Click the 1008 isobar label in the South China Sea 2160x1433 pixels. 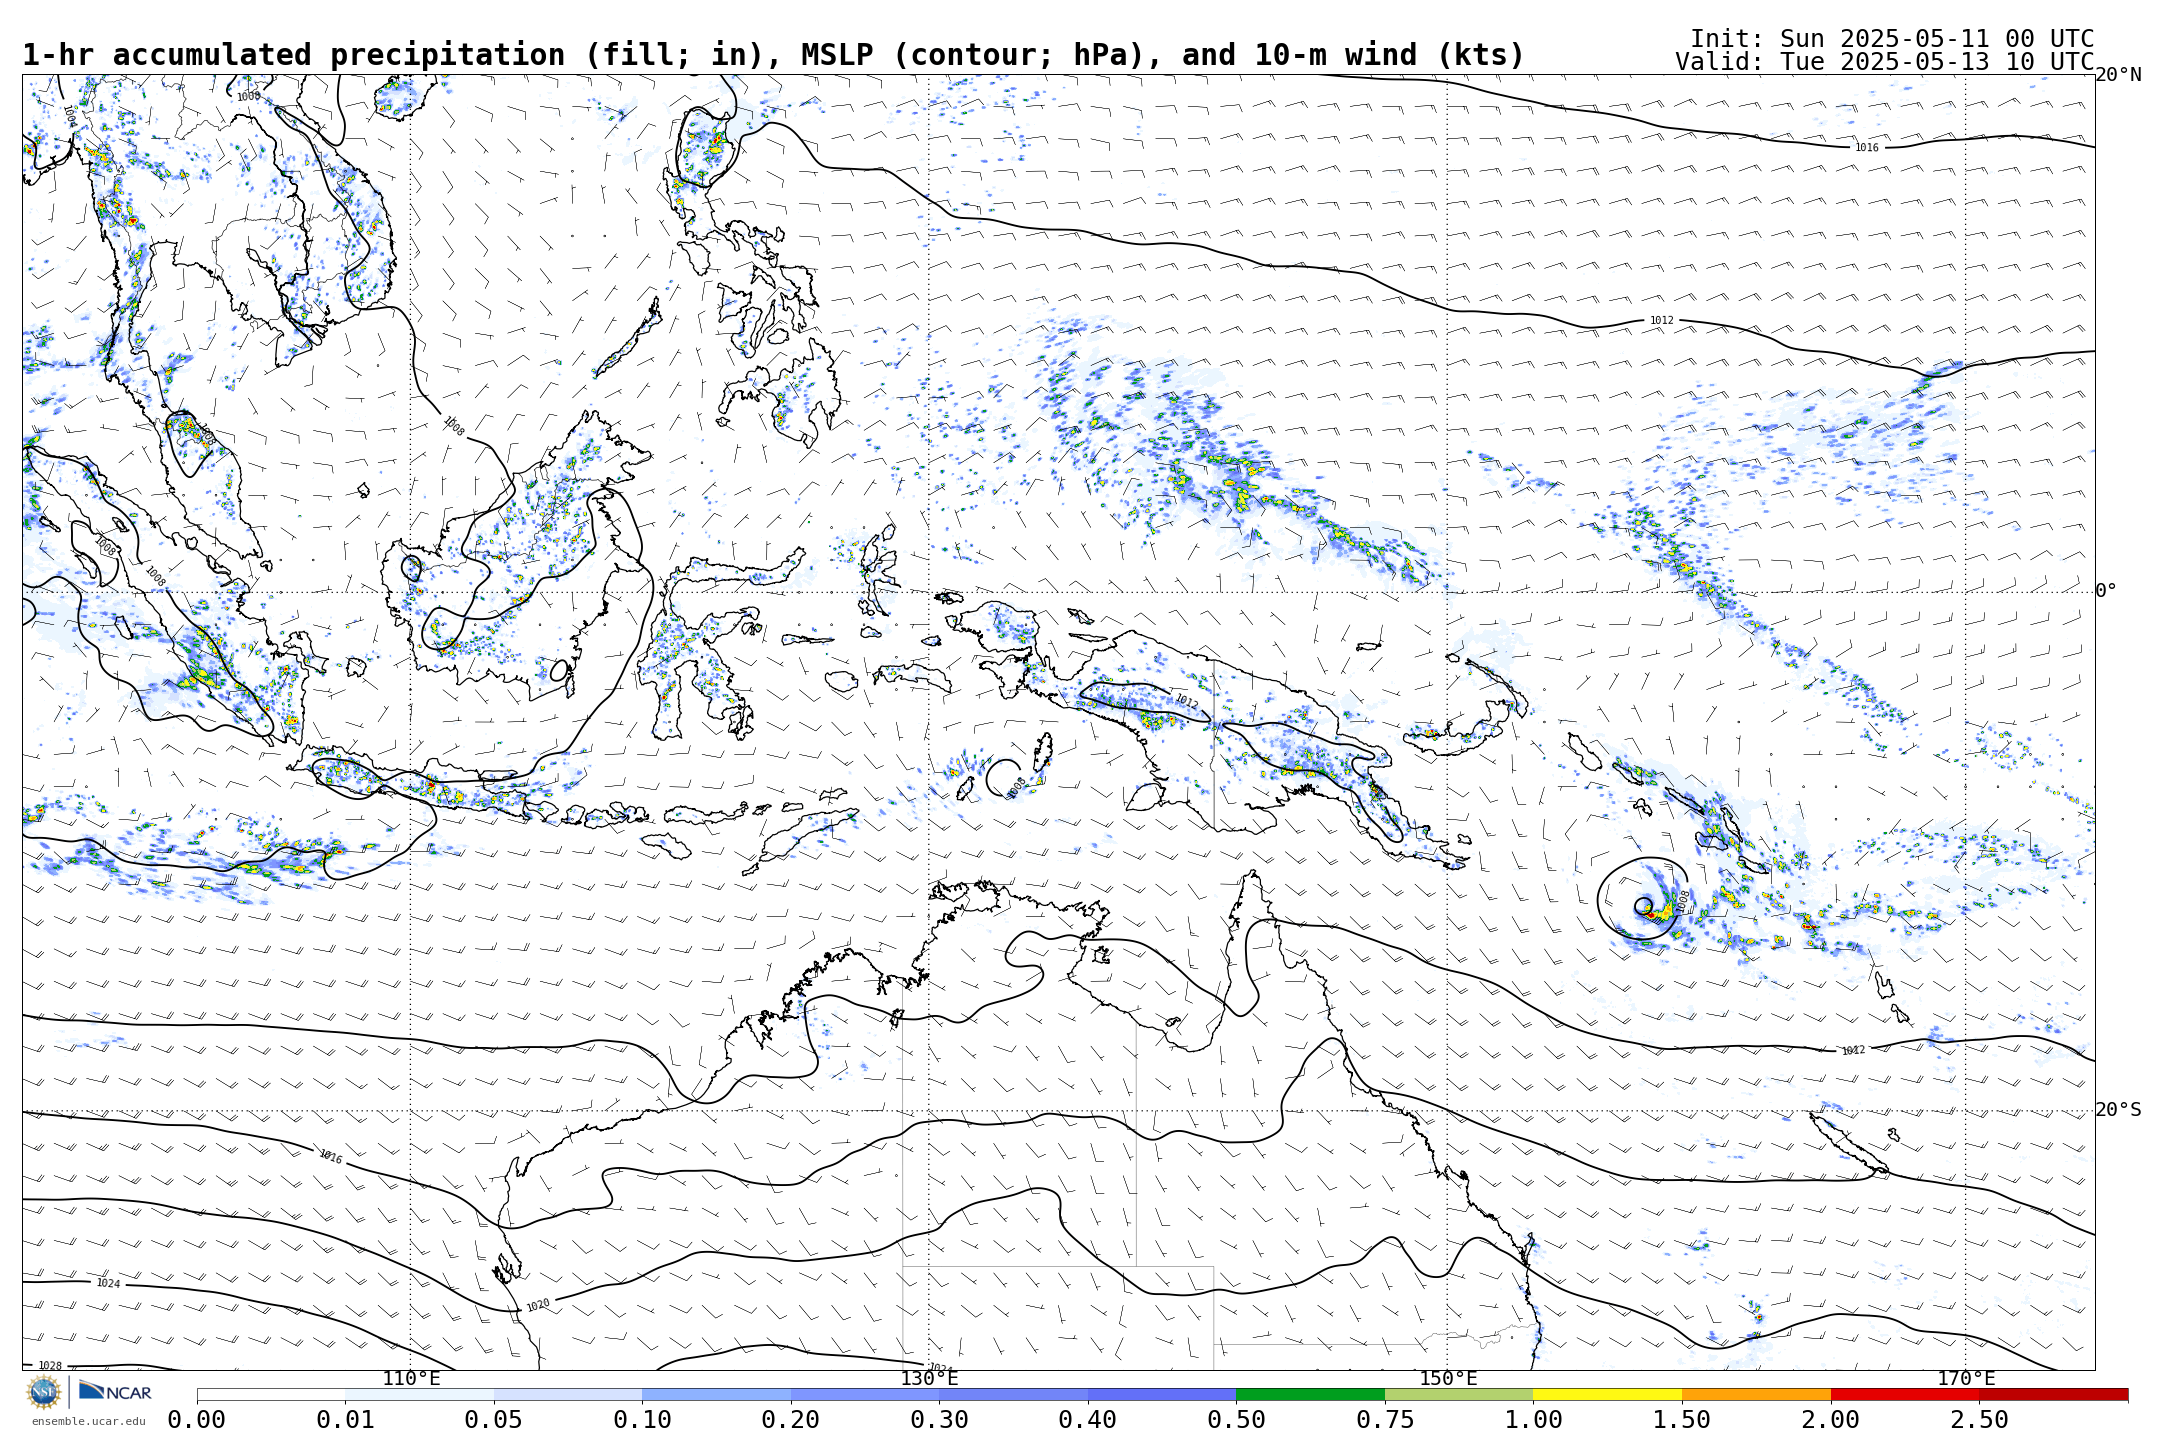click(454, 427)
